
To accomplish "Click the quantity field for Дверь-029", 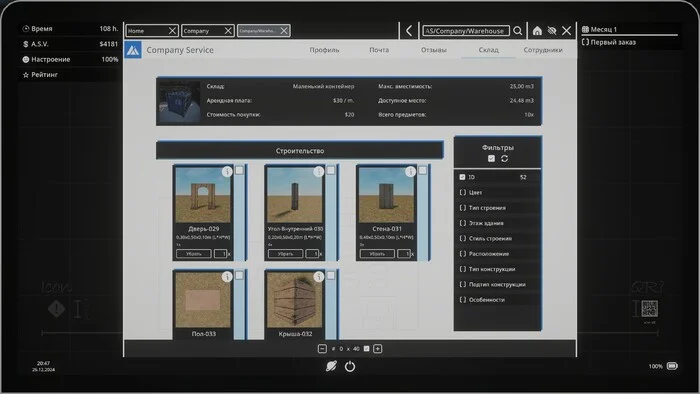I will pos(221,253).
